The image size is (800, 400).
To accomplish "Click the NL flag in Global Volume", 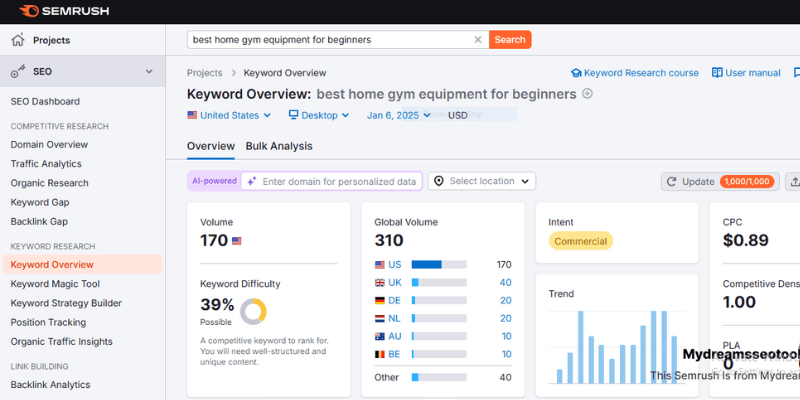I will coord(380,318).
